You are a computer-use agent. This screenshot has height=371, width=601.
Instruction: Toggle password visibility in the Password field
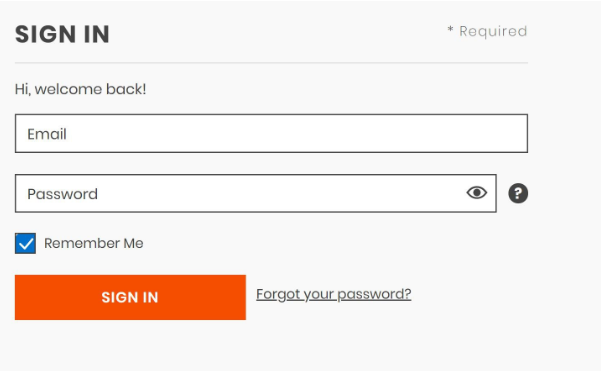coord(476,193)
